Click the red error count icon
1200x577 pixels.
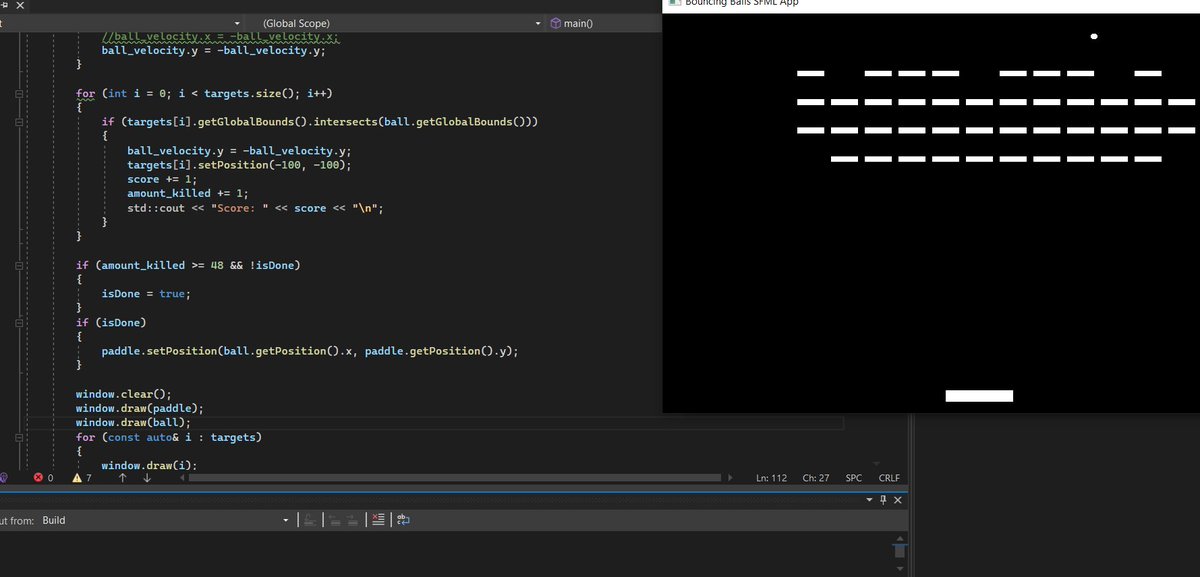click(39, 478)
